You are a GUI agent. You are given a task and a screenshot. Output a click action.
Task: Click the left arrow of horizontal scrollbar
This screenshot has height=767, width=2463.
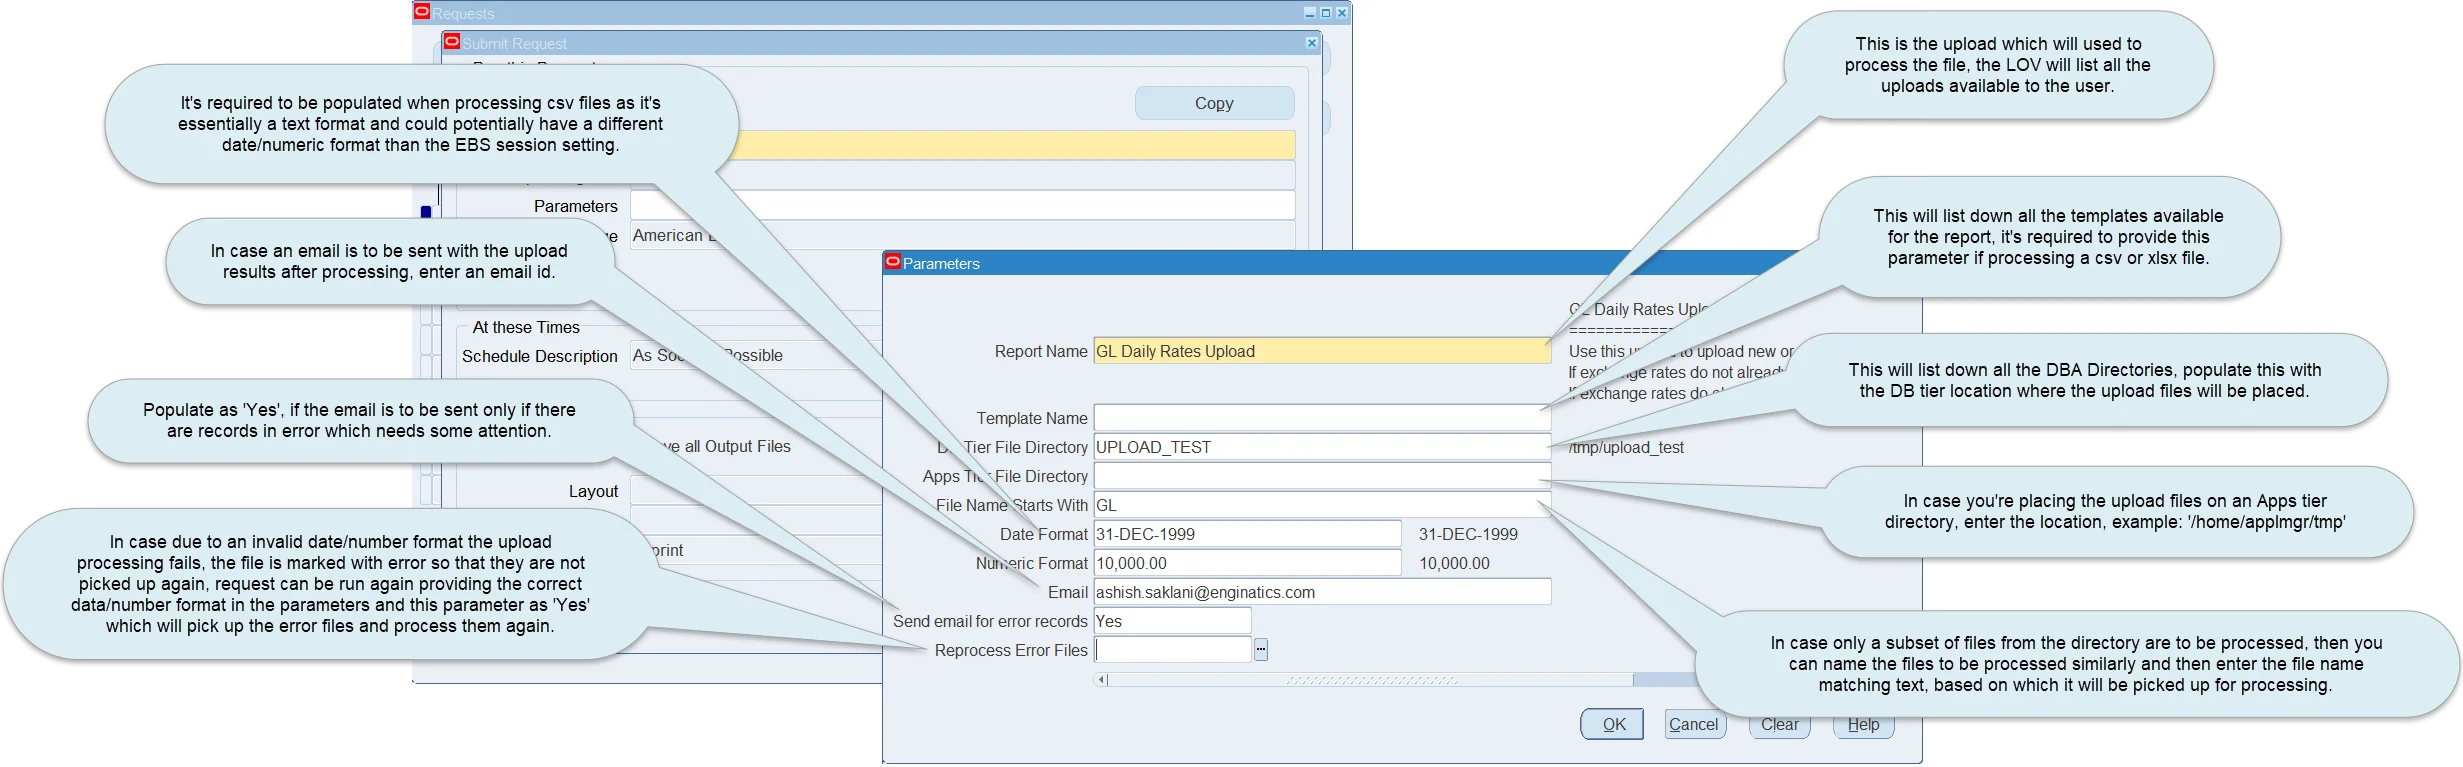(1101, 680)
